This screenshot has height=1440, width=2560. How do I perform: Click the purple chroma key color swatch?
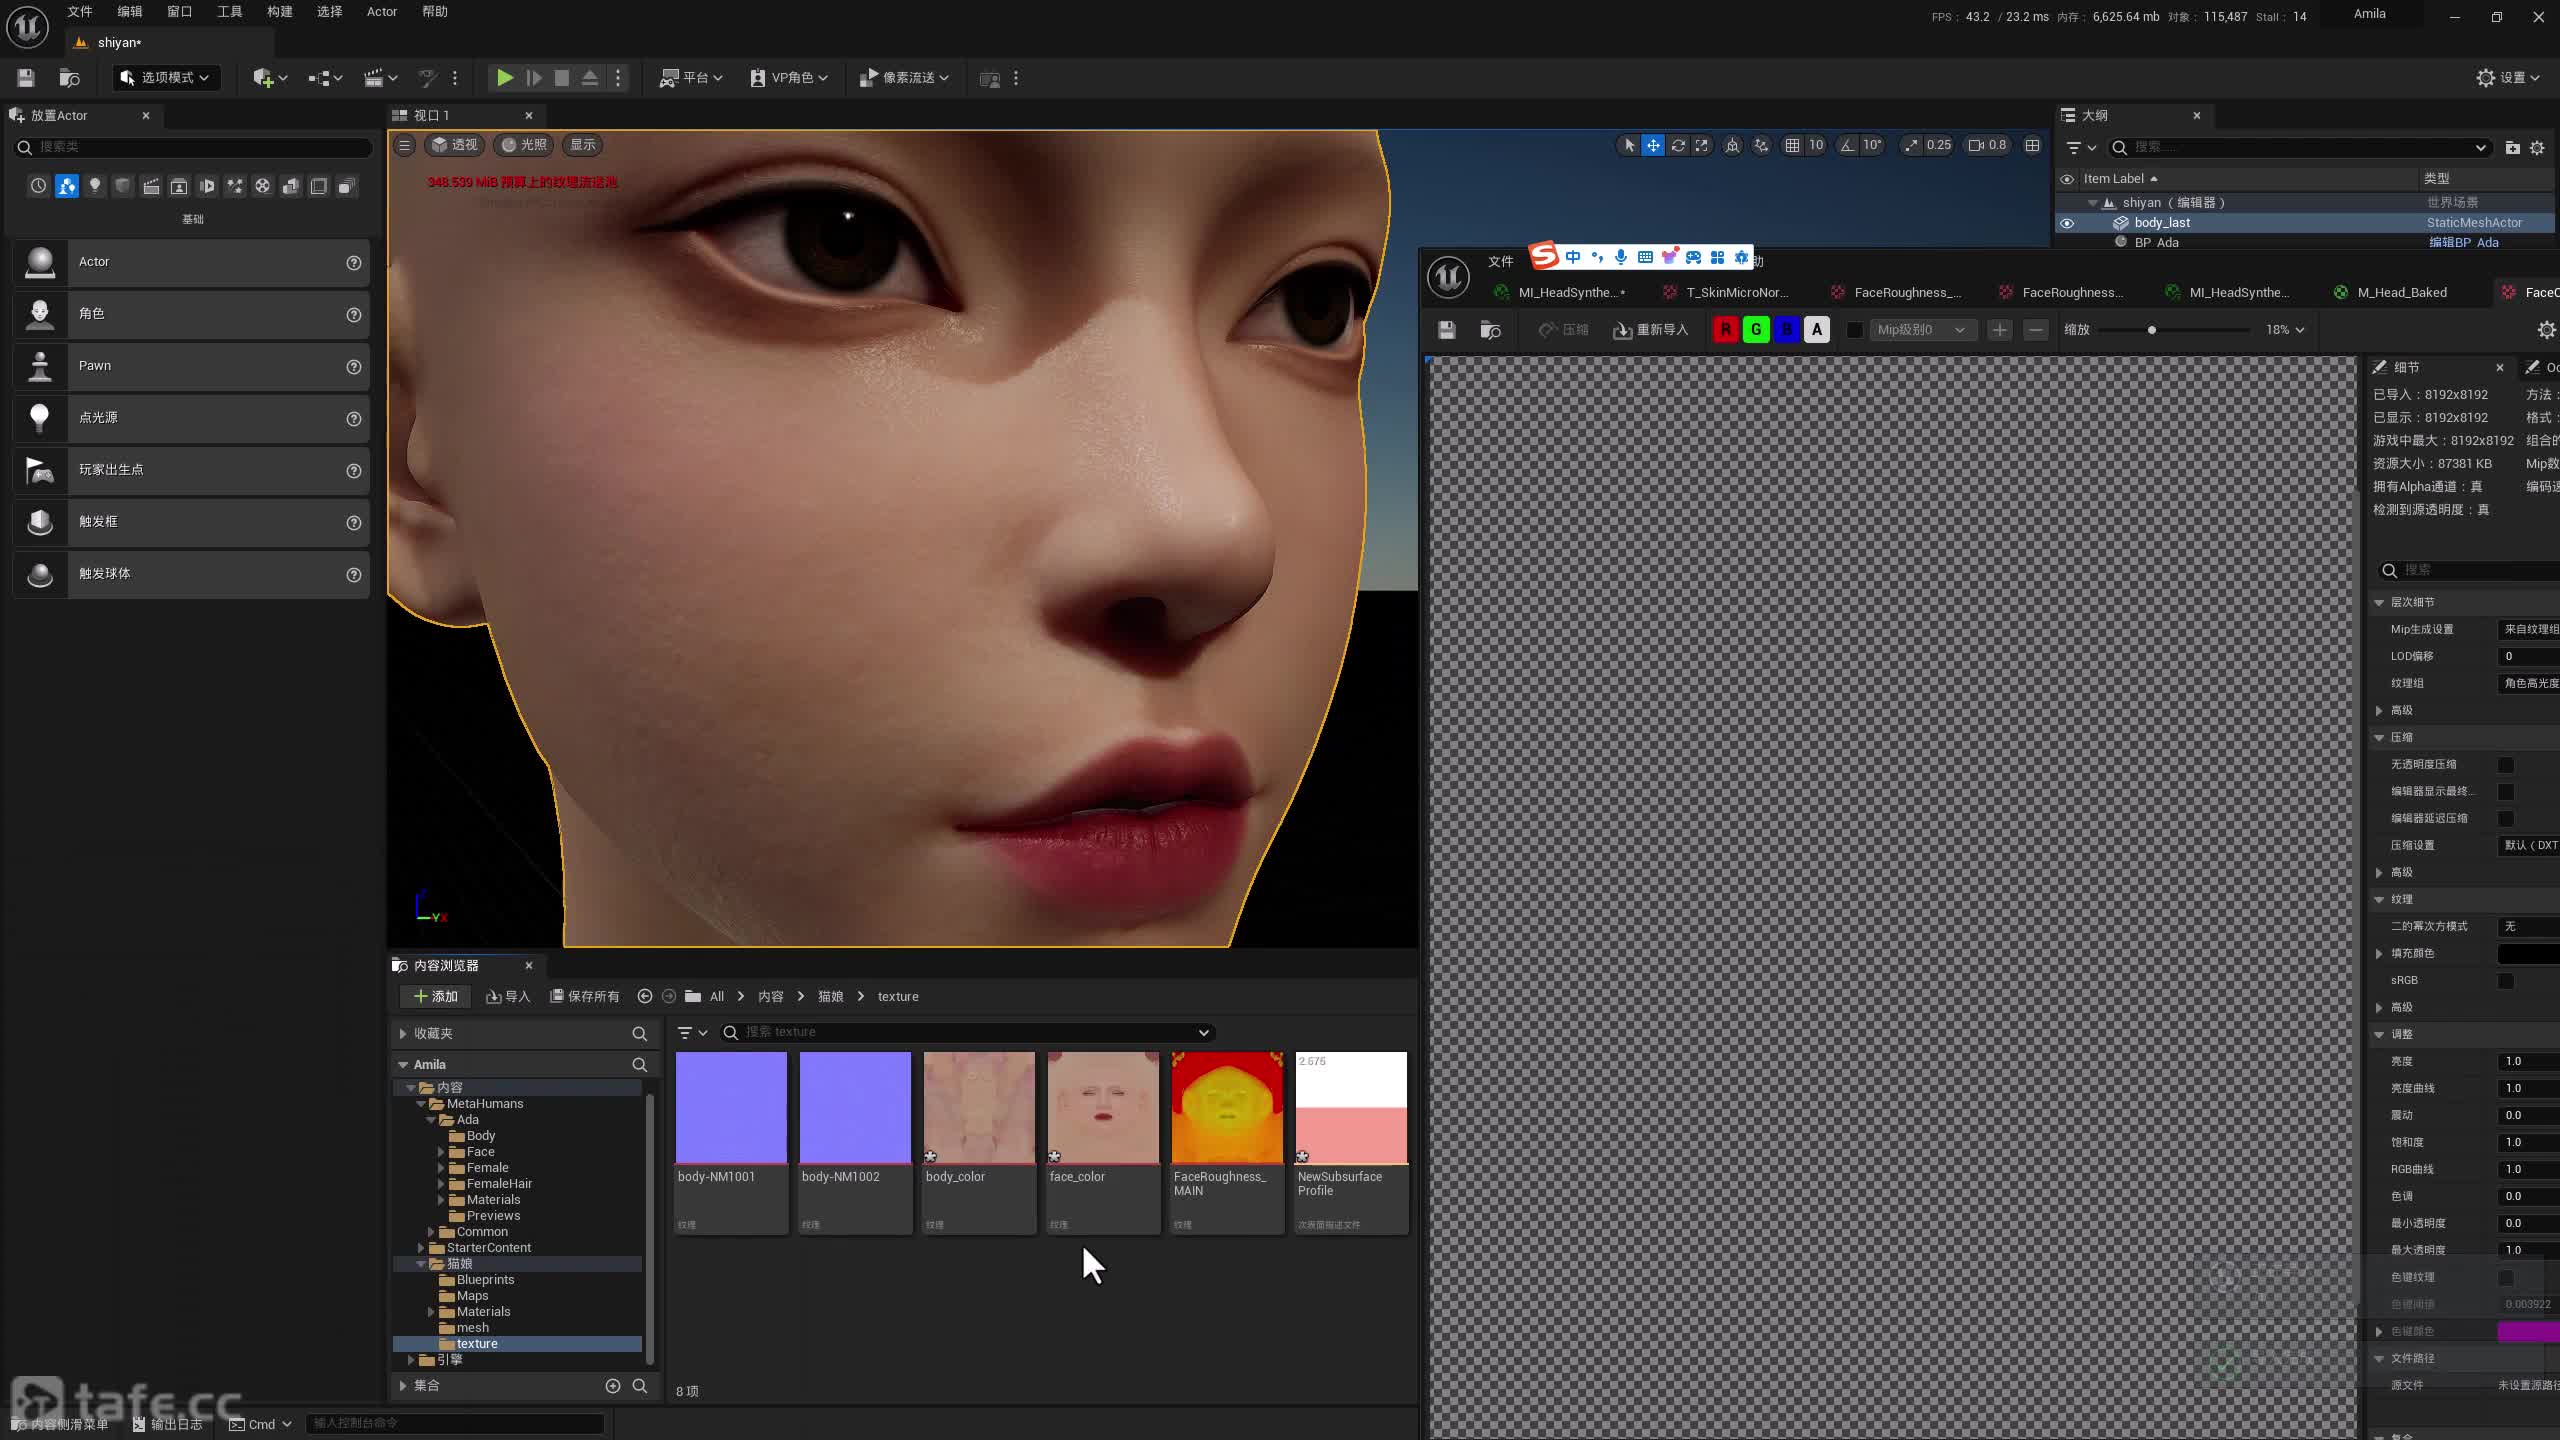point(2528,1331)
